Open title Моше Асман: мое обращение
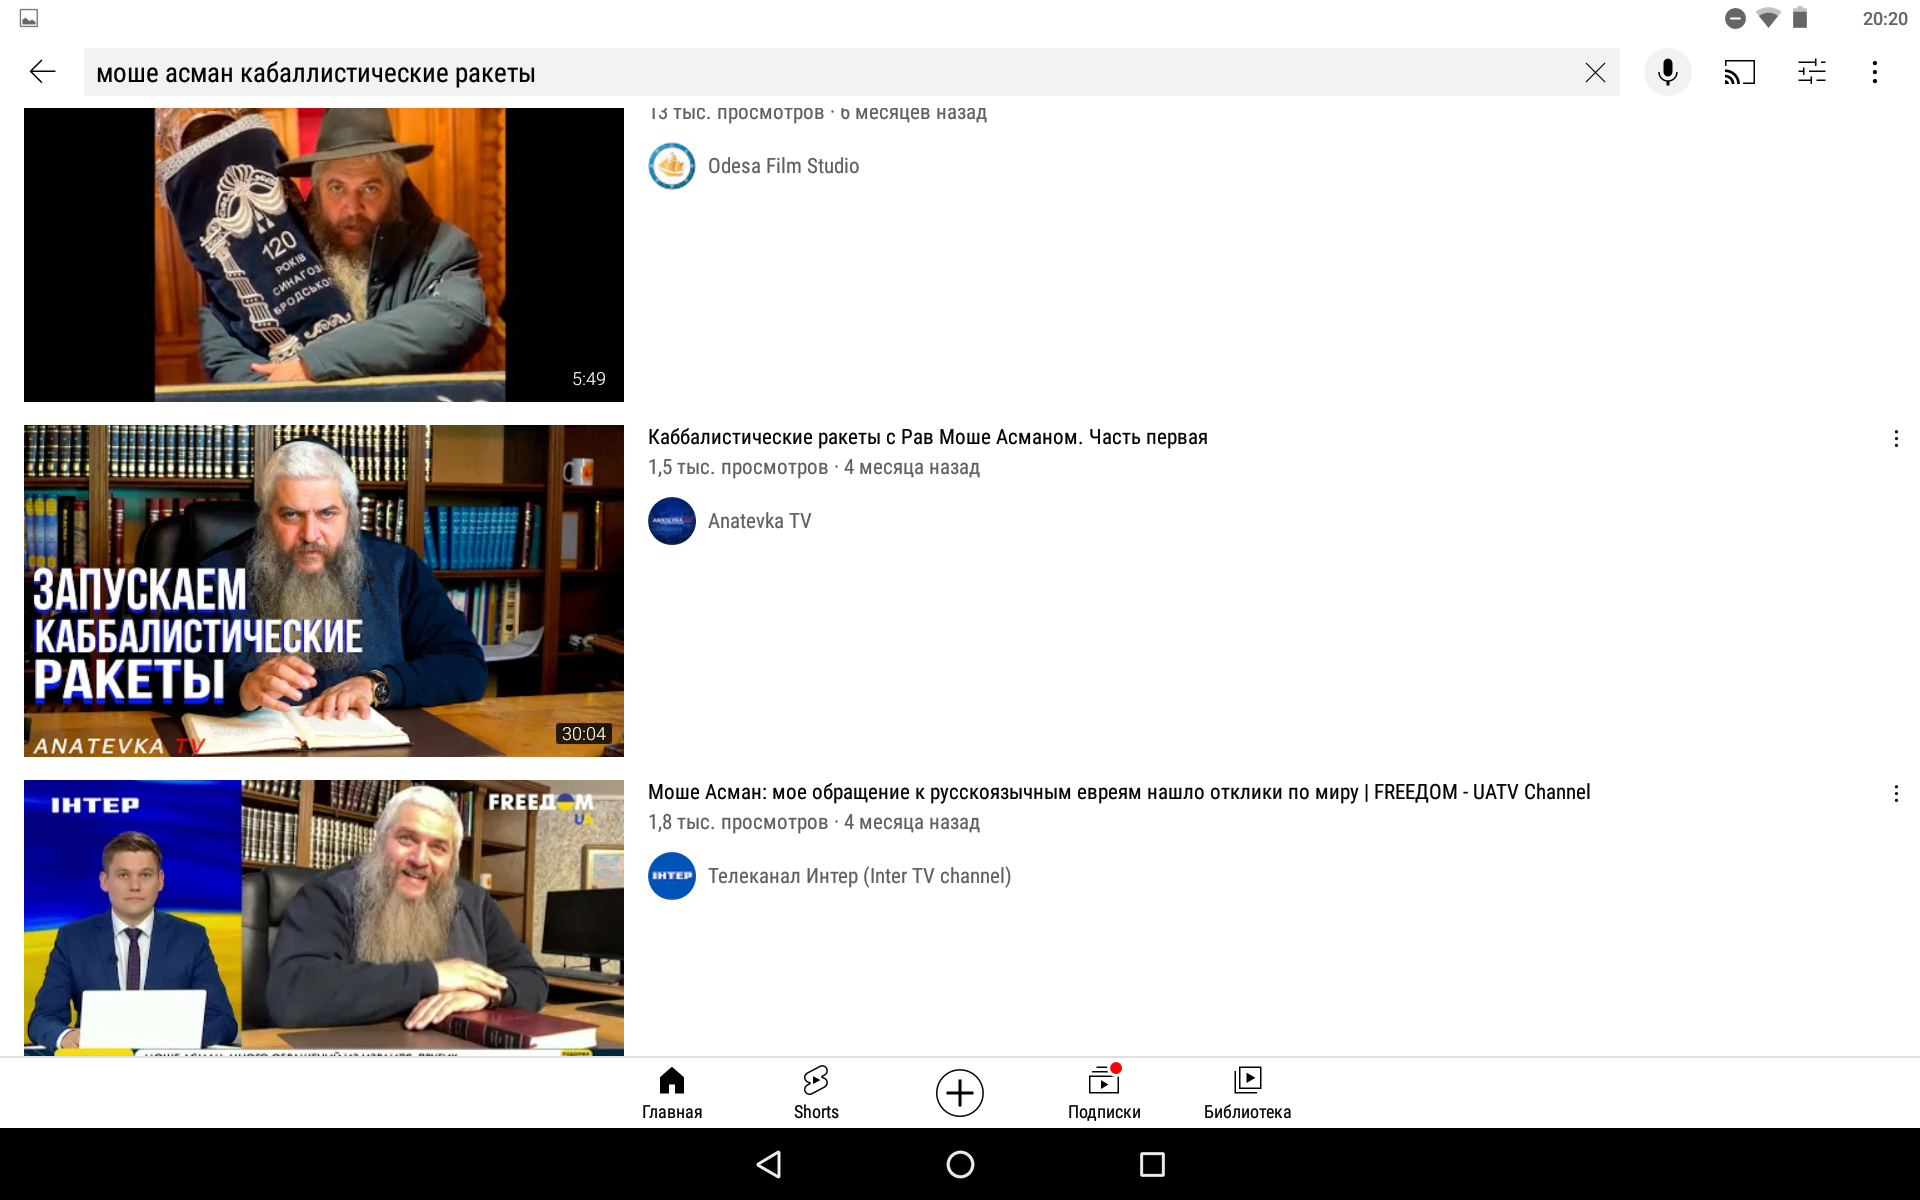 pos(1119,792)
